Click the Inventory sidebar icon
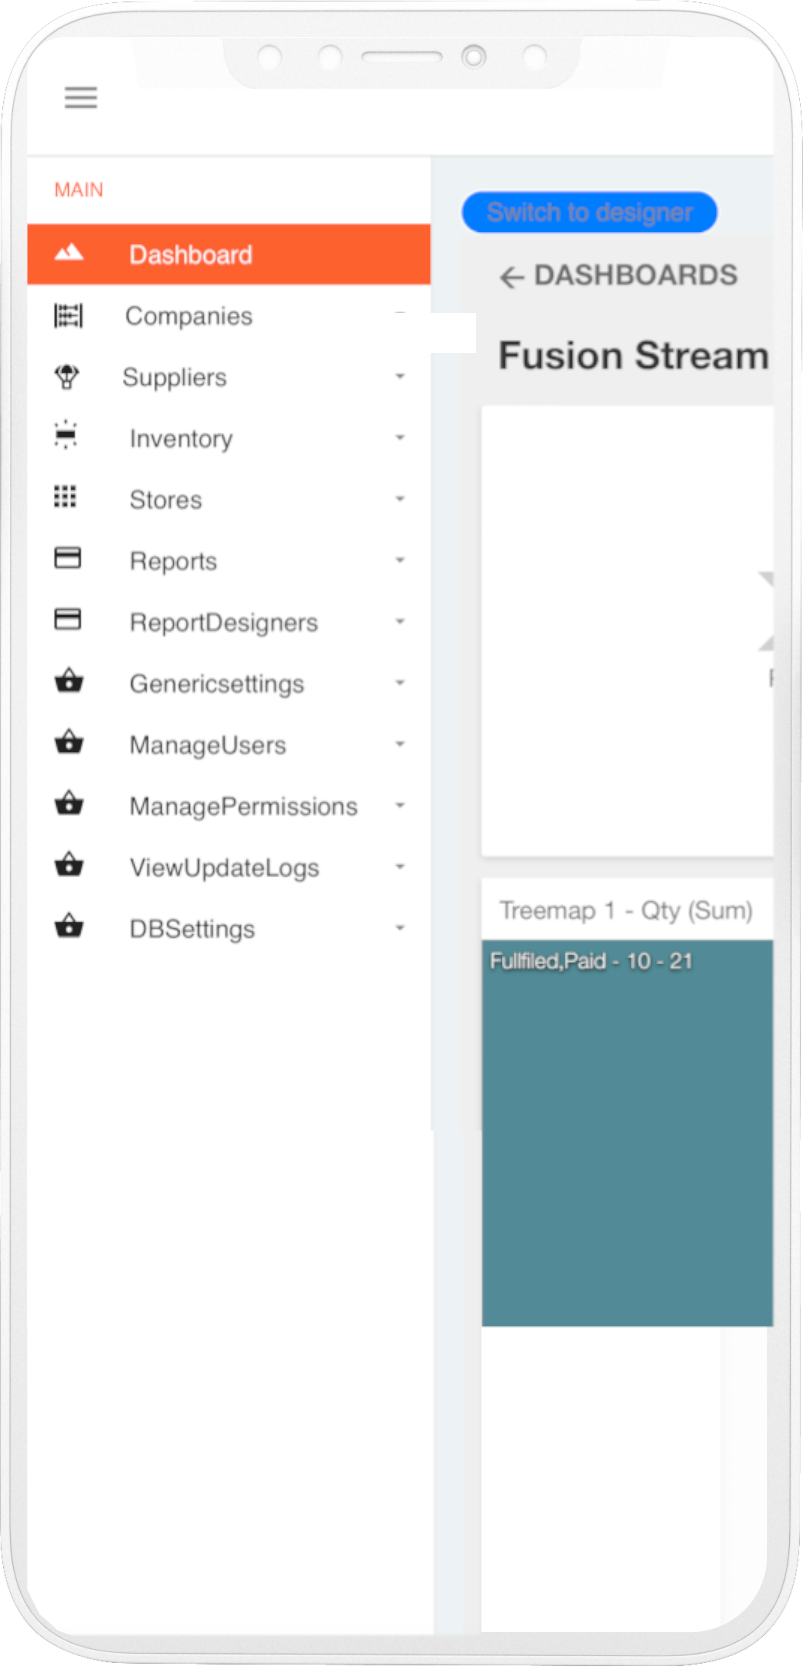803x1666 pixels. tap(66, 436)
